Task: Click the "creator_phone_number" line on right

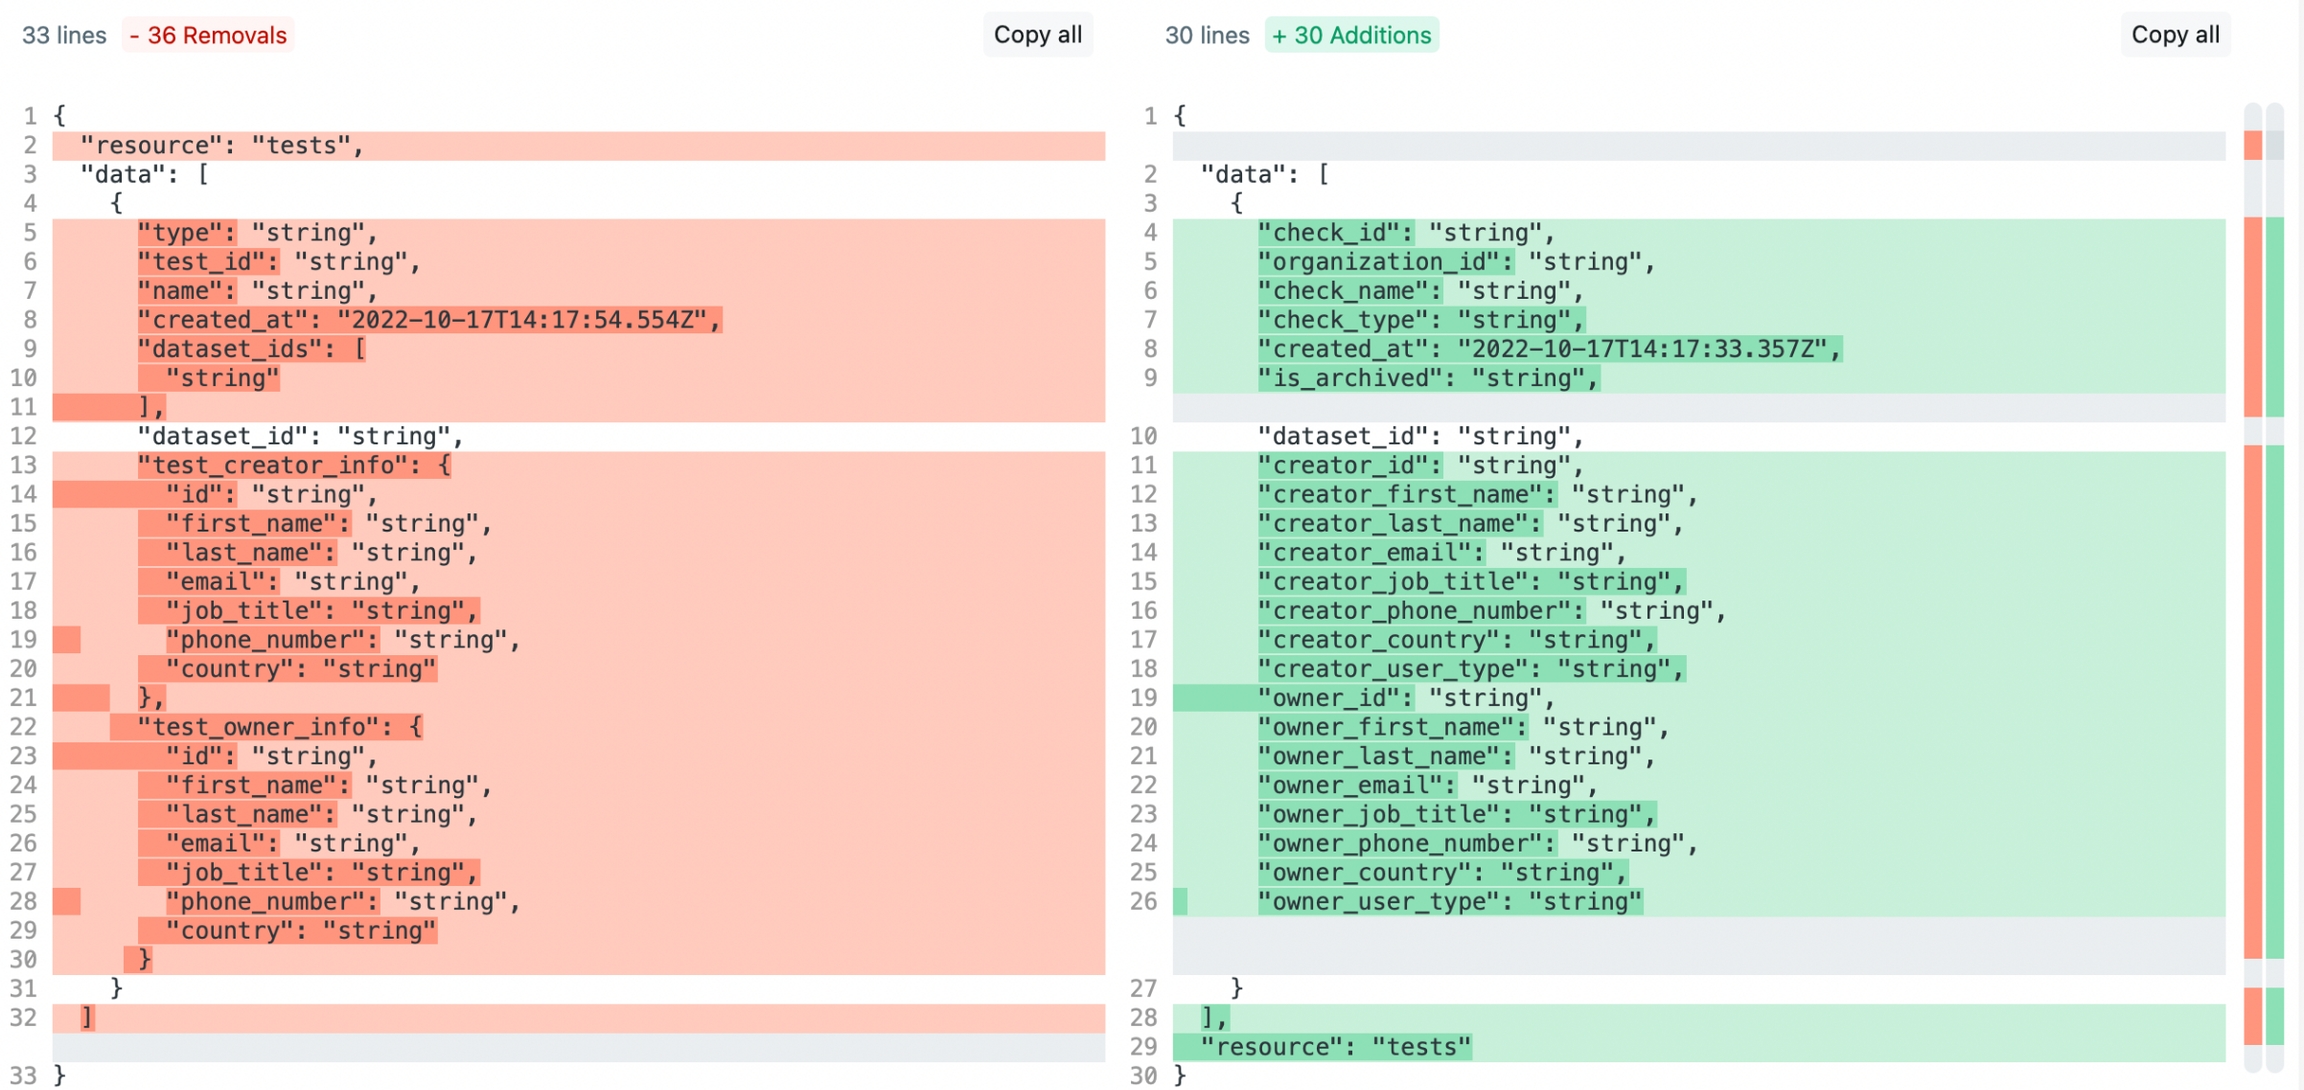Action: pyautogui.click(x=1490, y=611)
